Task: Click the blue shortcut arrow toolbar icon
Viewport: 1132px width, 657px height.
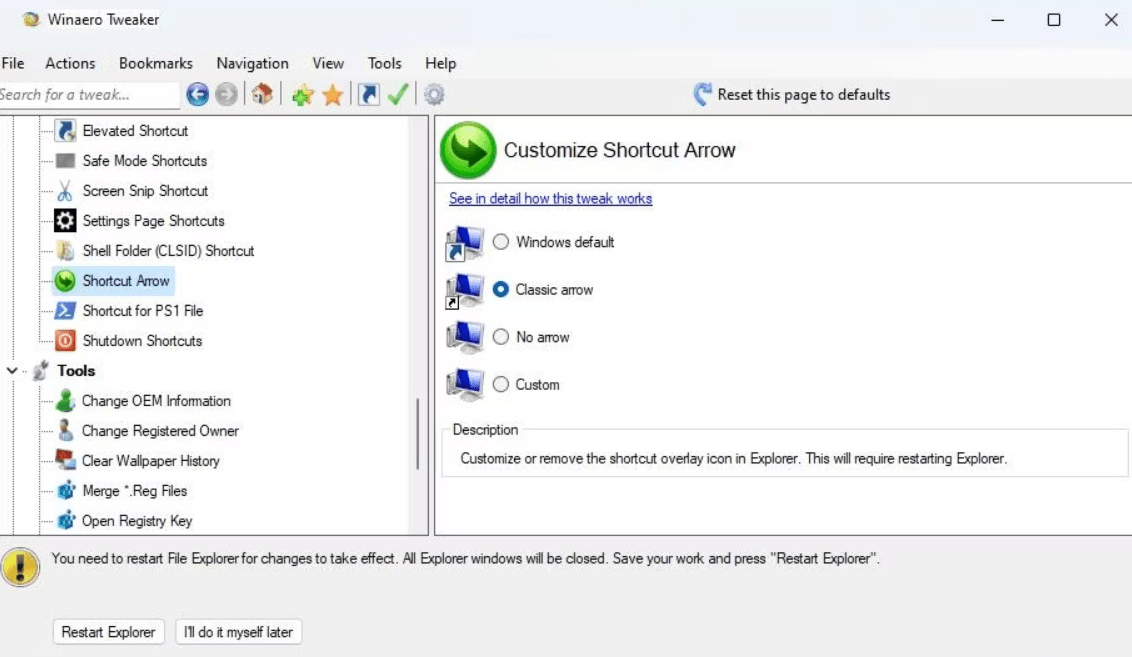Action: 369,95
